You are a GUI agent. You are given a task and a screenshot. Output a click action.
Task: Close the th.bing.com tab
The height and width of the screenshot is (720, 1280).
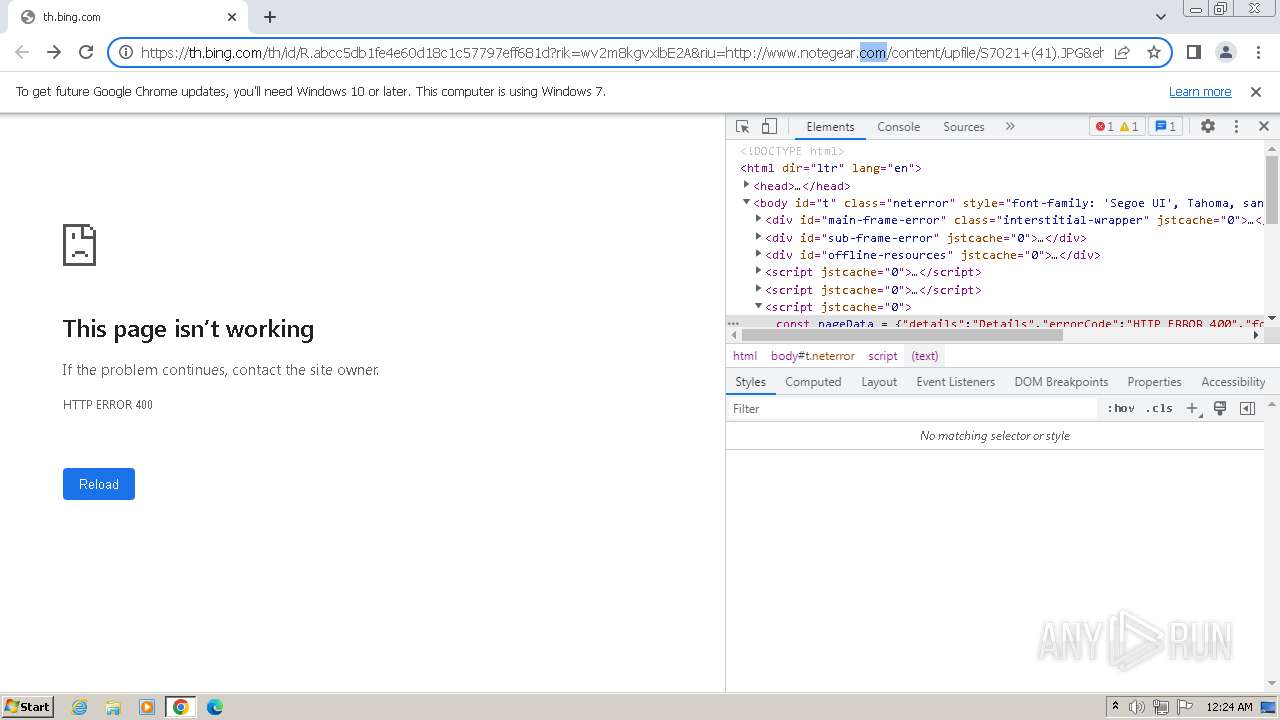pyautogui.click(x=232, y=17)
